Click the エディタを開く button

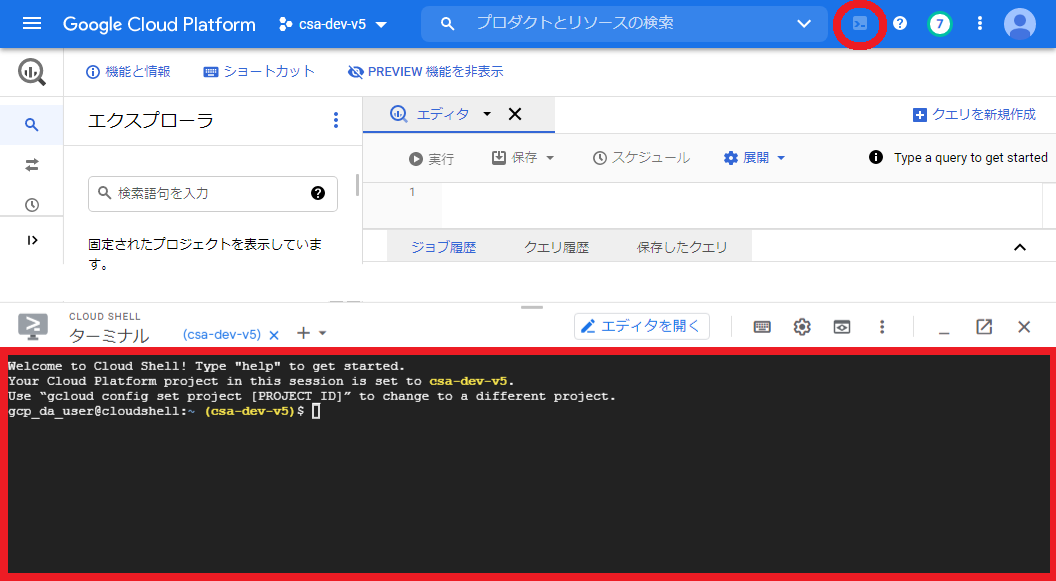[x=641, y=326]
